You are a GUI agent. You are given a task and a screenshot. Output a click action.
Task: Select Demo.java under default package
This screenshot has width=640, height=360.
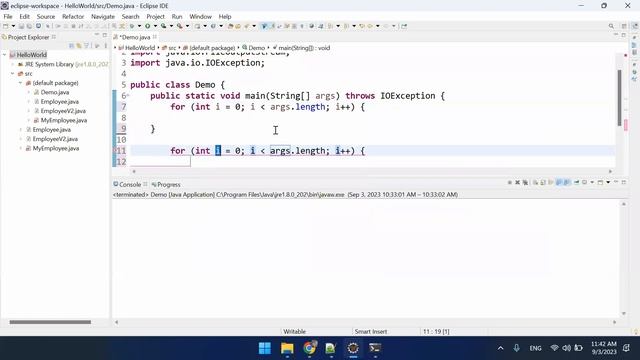point(55,92)
